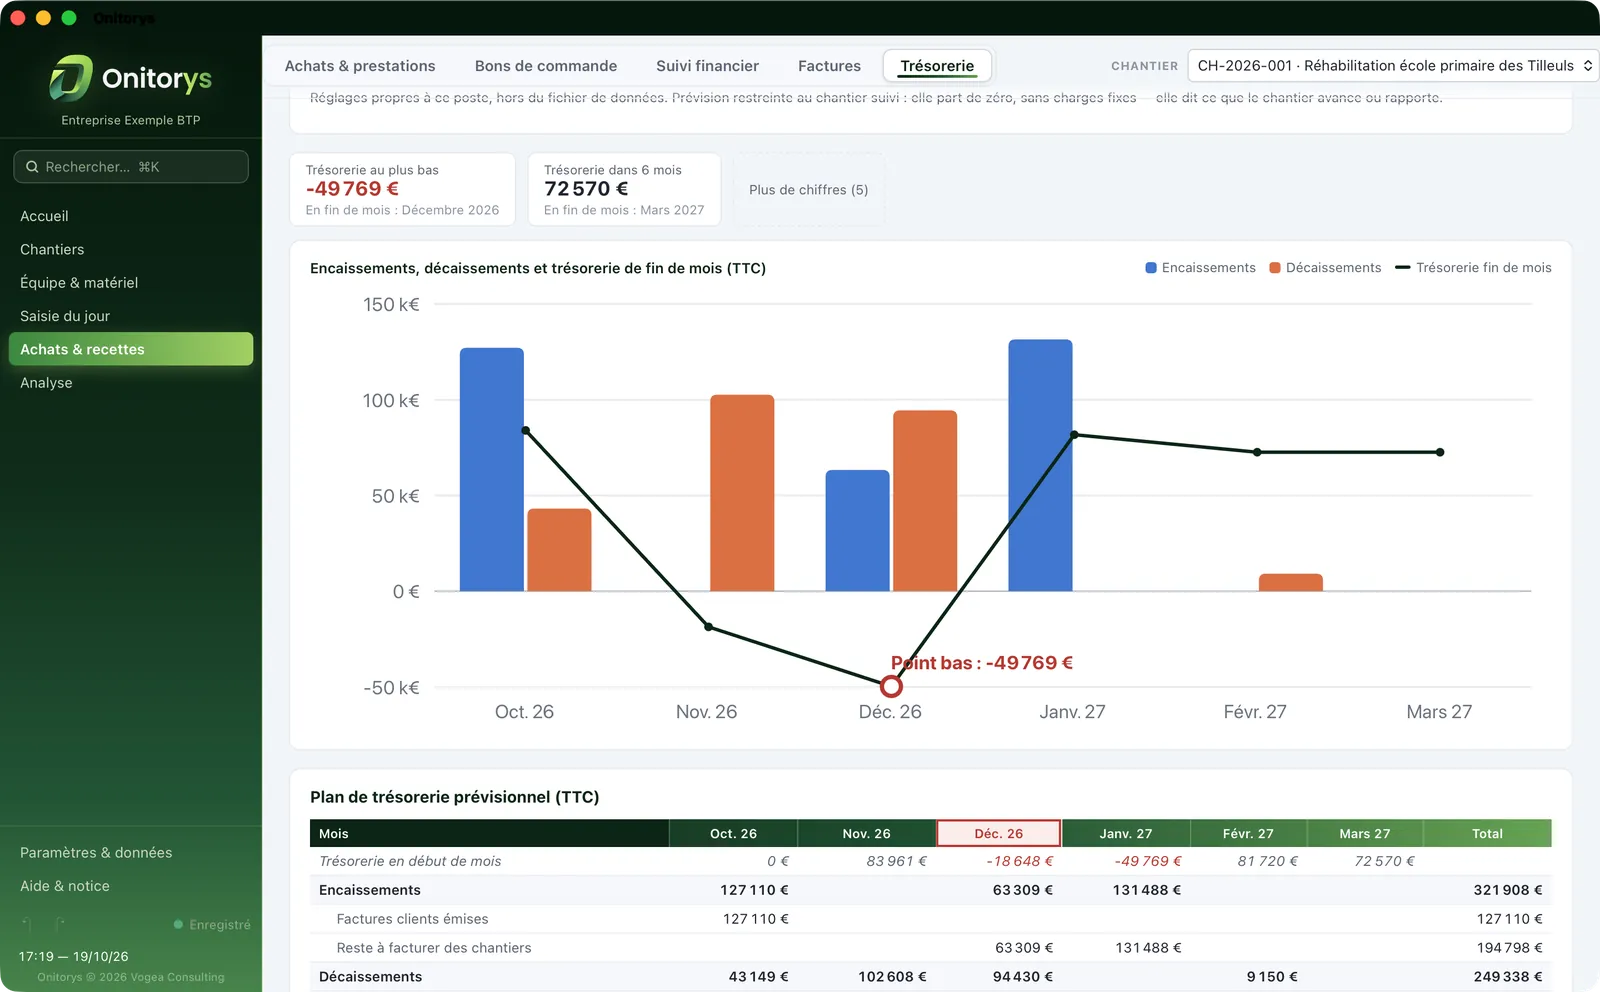Focus the Rechercher search field
1600x992 pixels.
click(131, 167)
